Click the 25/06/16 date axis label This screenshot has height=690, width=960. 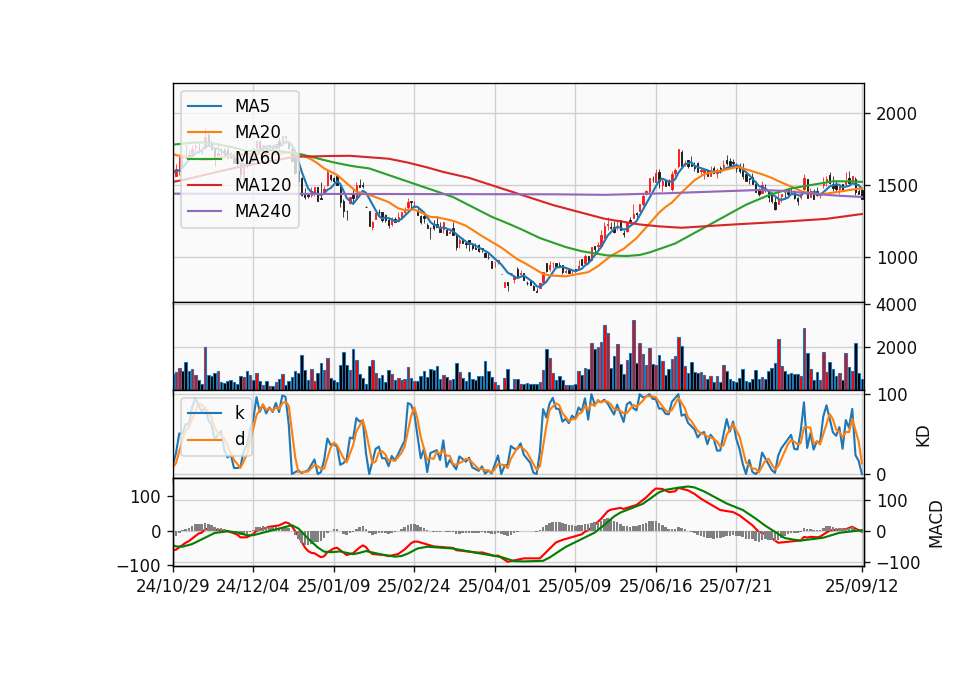pos(656,586)
